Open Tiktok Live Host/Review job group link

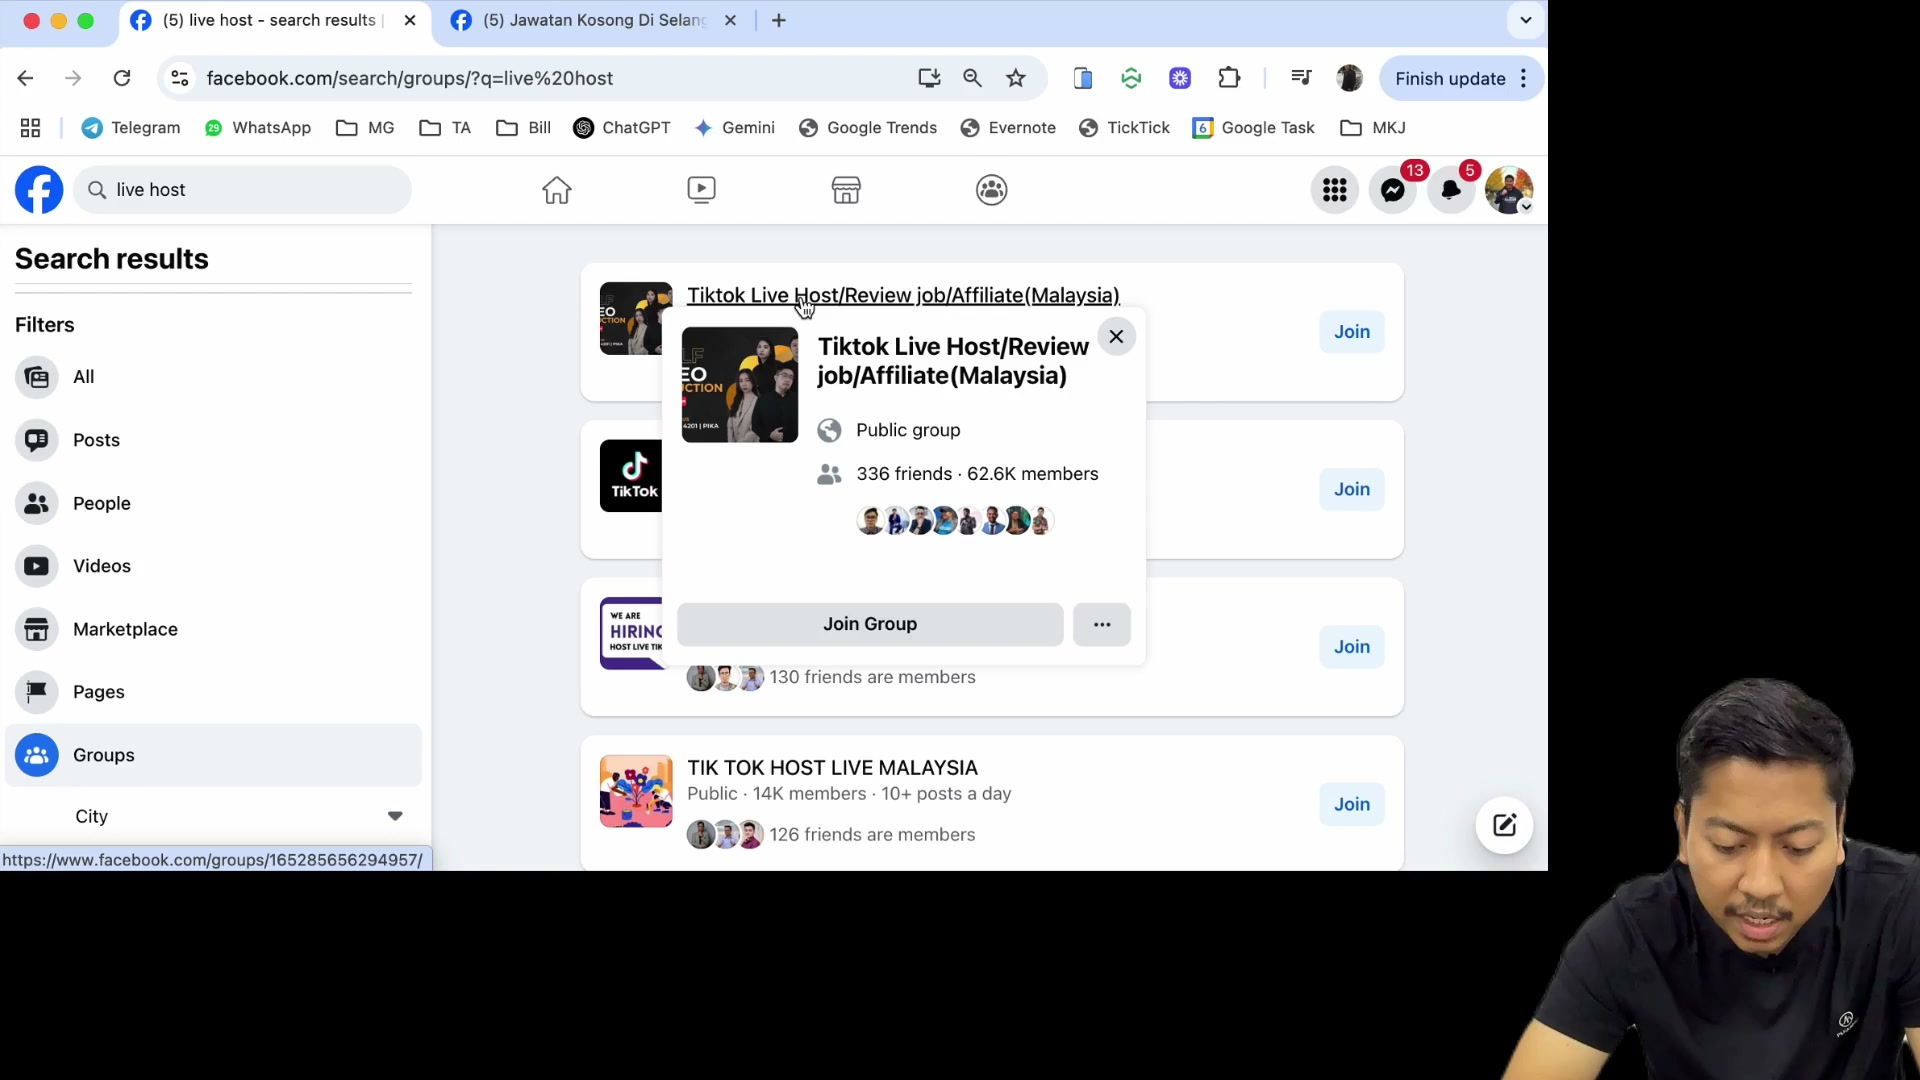pos(903,295)
